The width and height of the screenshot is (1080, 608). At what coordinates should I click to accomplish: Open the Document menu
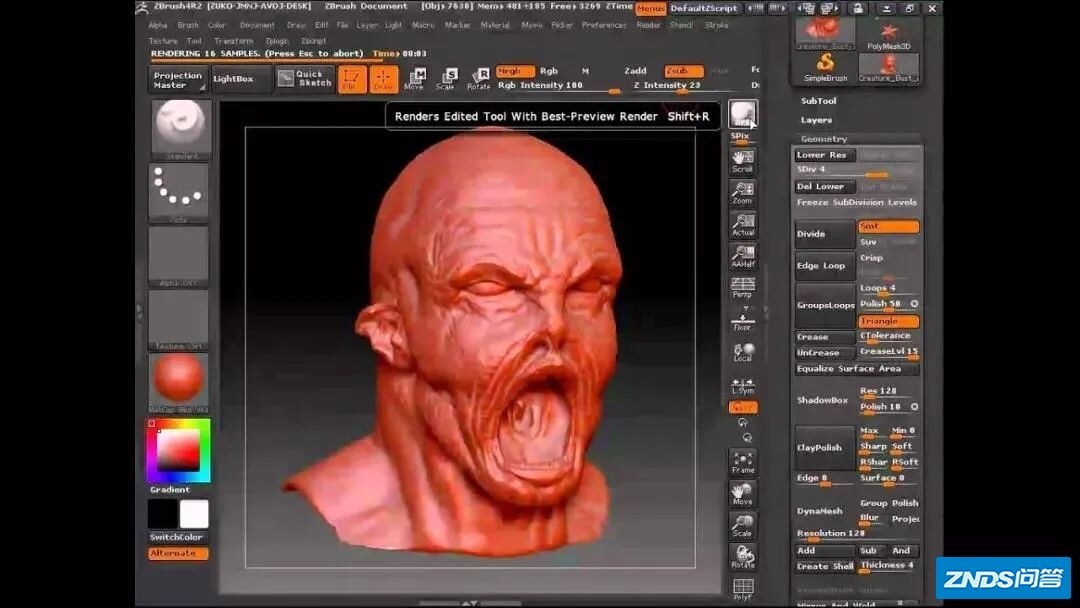pyautogui.click(x=257, y=25)
